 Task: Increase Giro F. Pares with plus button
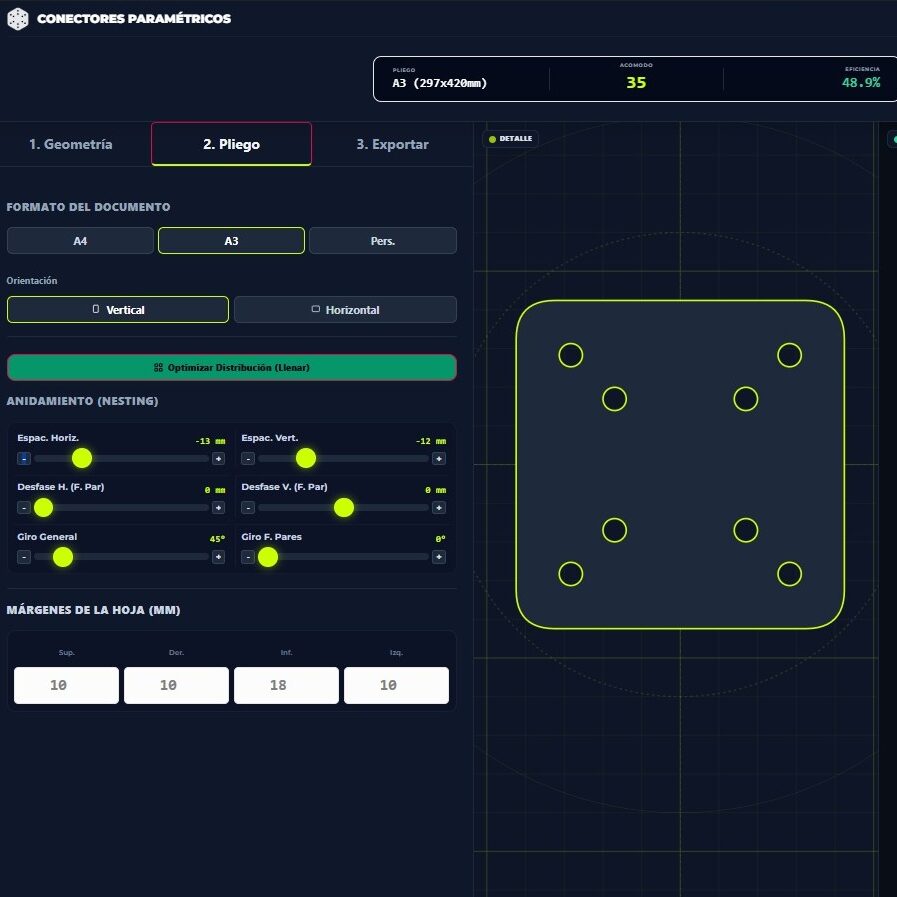tap(439, 557)
